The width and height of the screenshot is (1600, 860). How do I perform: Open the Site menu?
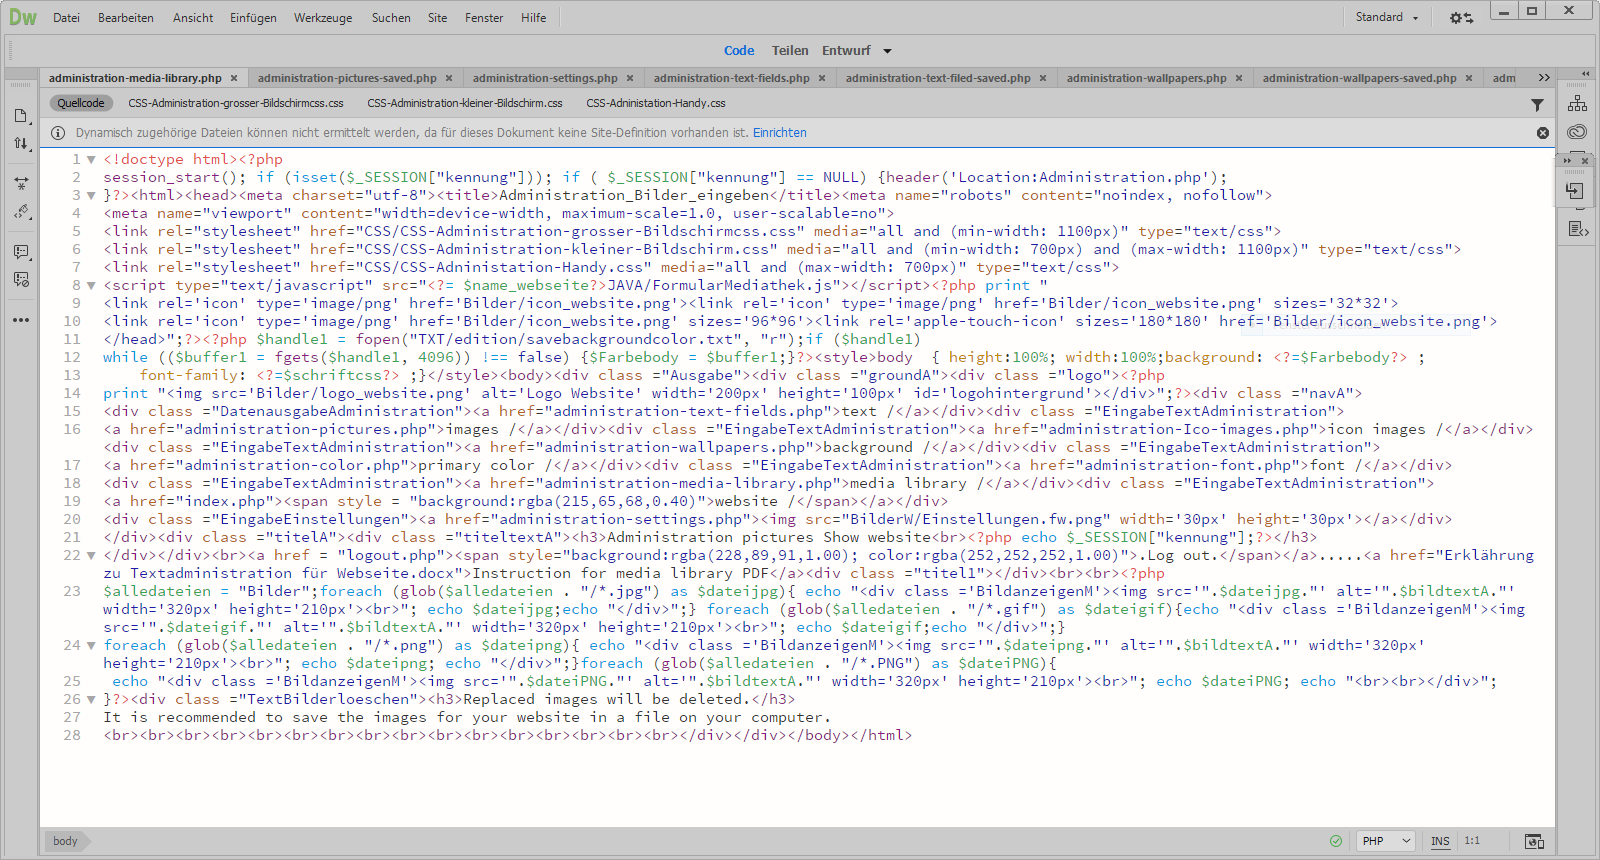pos(437,18)
